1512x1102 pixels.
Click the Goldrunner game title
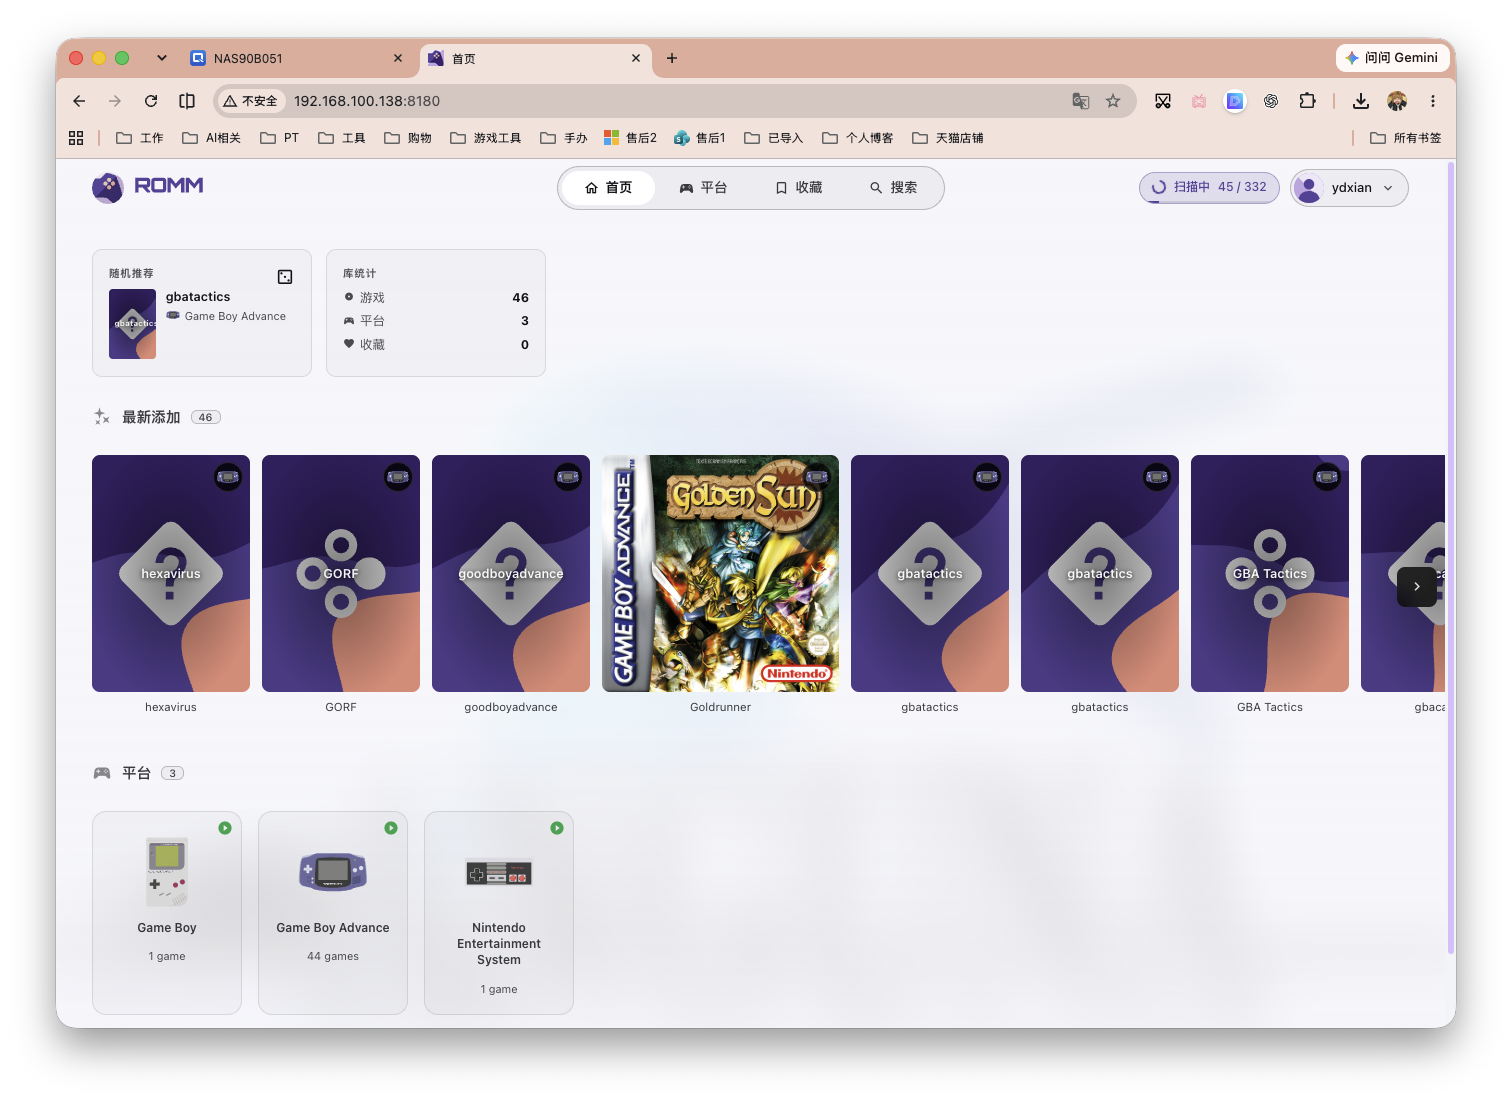click(720, 707)
